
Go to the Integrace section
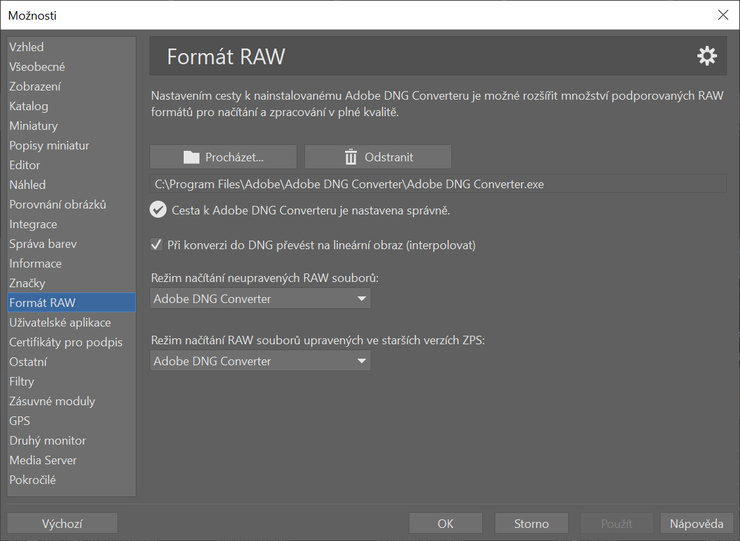pyautogui.click(x=71, y=224)
